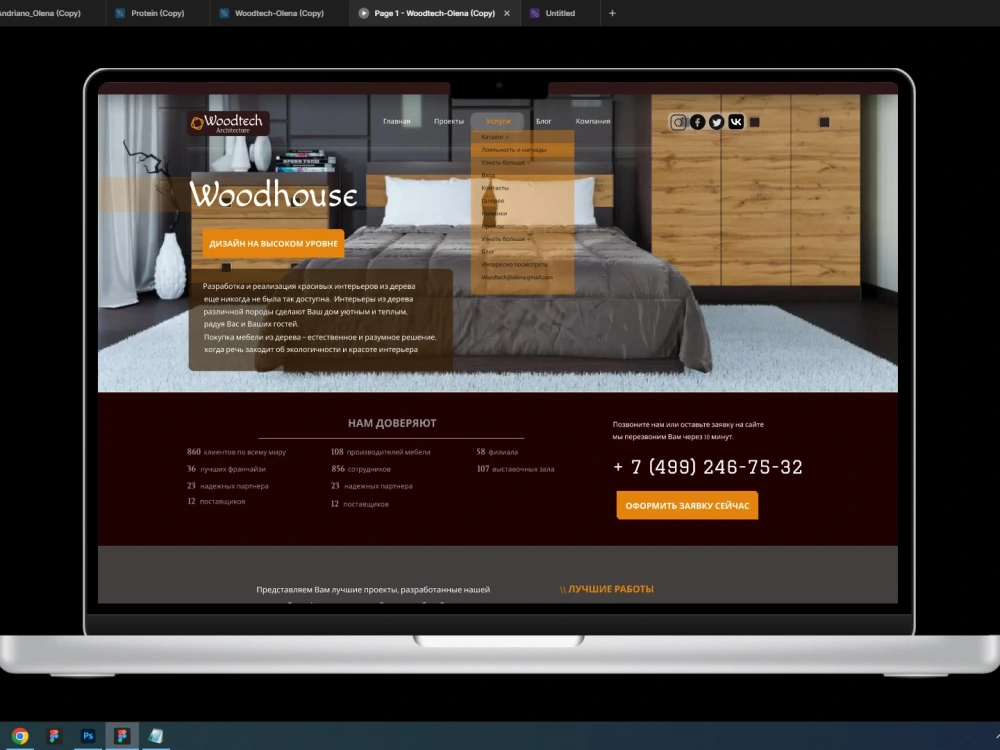Open the VK social icon
Screen dimensions: 1000x750
(736, 122)
